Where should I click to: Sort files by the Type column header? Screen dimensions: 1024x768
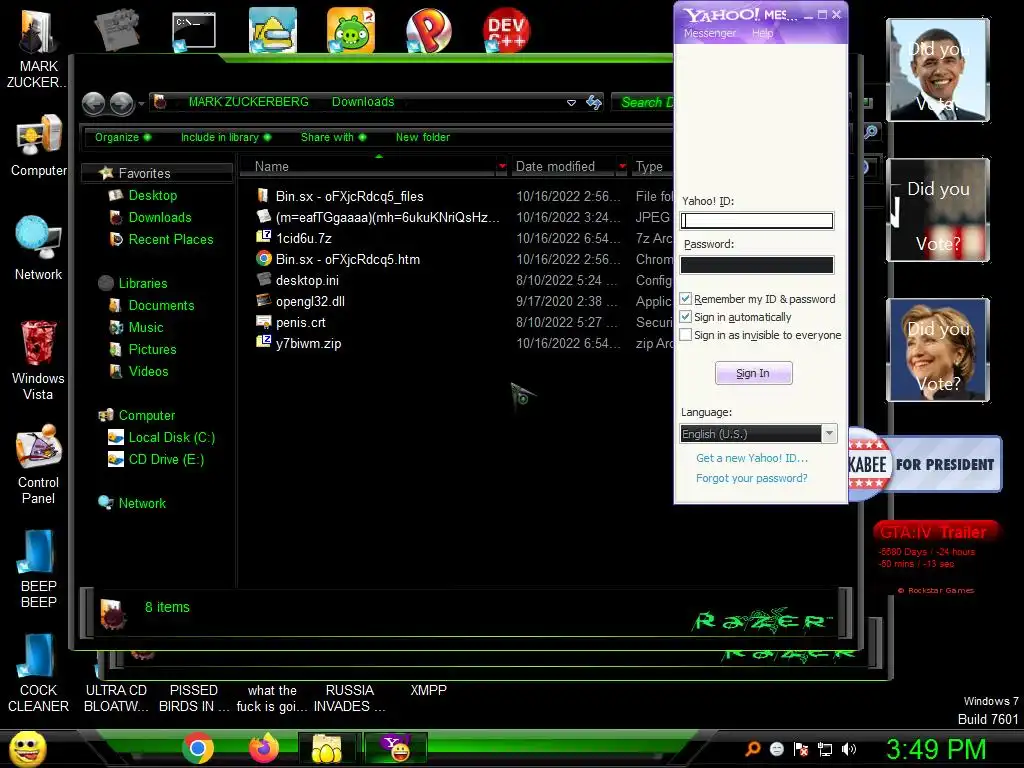(x=650, y=167)
